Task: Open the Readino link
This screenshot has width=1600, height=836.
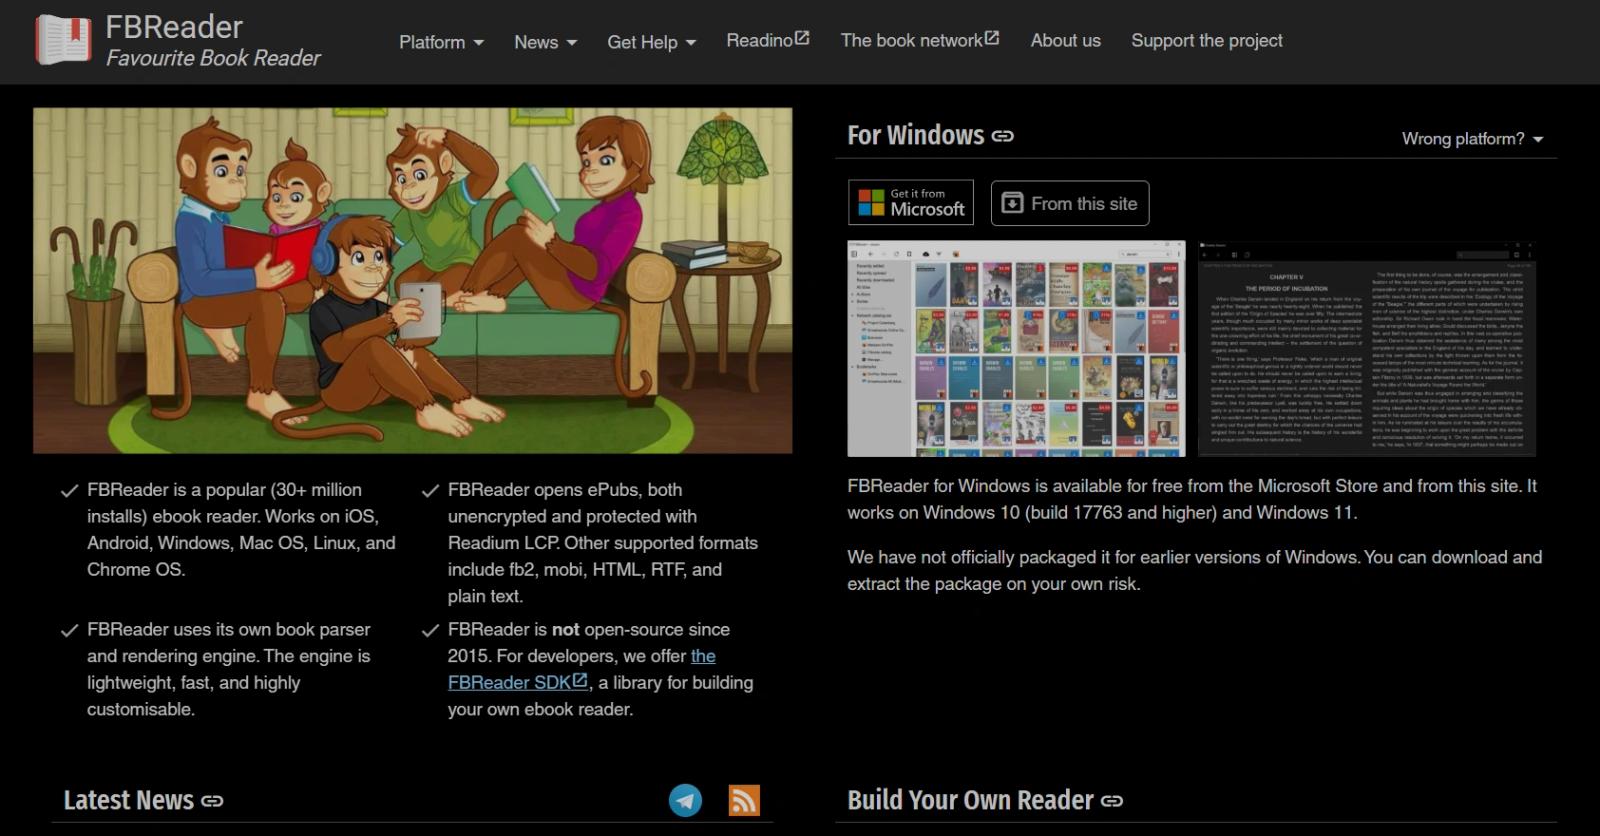Action: (x=767, y=40)
